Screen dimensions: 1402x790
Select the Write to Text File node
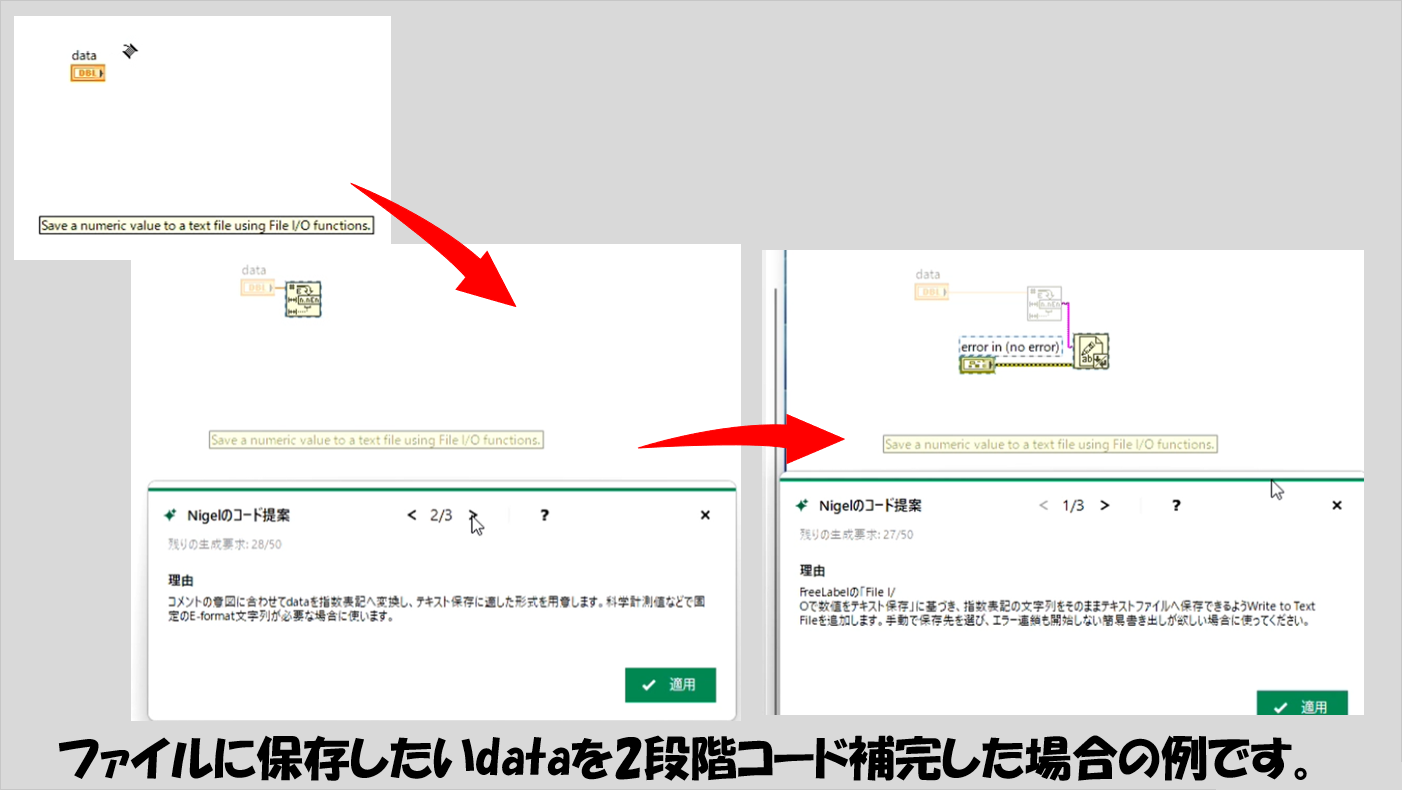pos(1091,352)
